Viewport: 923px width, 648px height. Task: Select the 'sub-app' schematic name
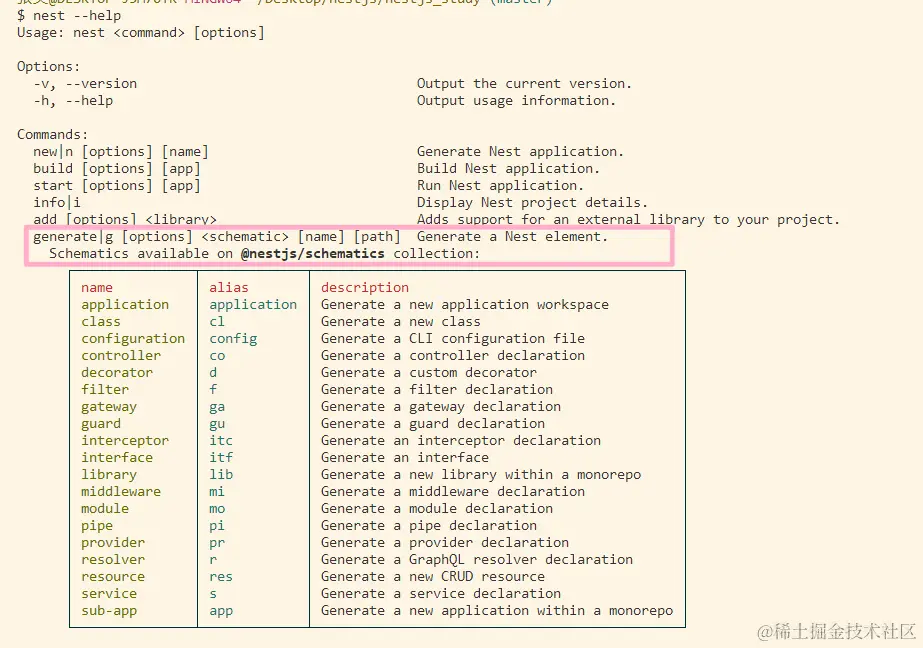coord(109,611)
